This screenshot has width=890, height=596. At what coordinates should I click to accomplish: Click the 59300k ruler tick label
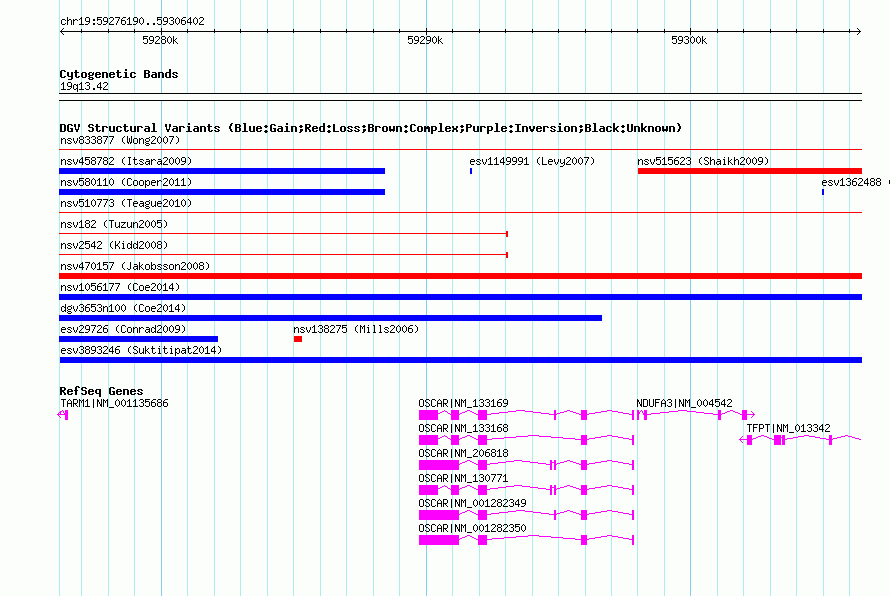pyautogui.click(x=689, y=40)
